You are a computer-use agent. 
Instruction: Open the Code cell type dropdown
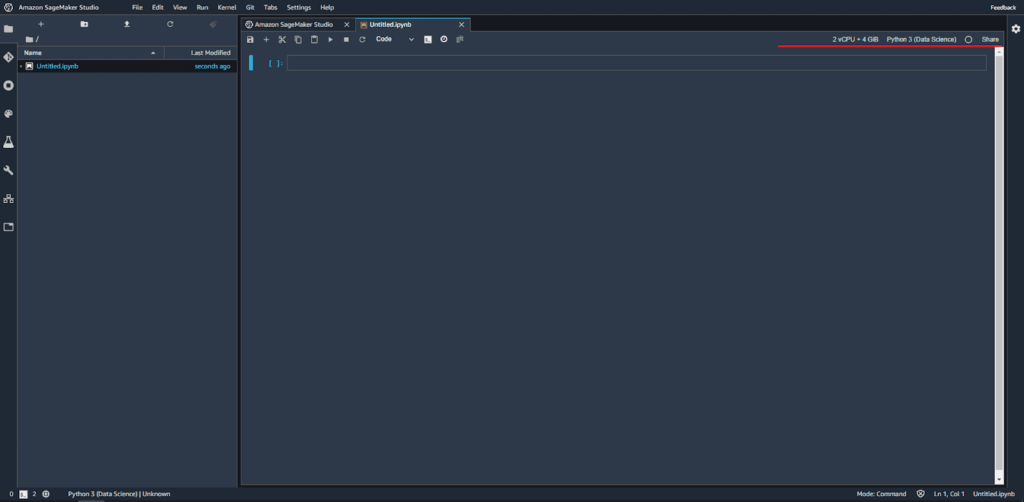click(x=395, y=40)
